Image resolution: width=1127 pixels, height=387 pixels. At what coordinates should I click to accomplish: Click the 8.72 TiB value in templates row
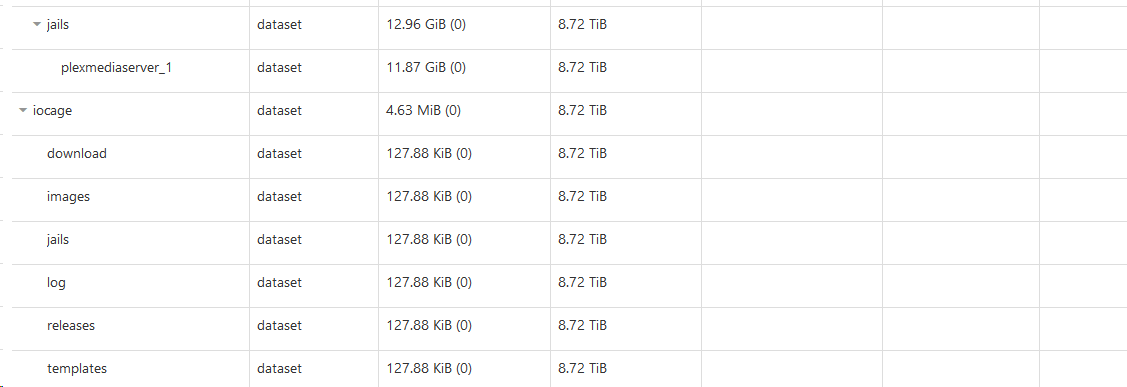(582, 368)
